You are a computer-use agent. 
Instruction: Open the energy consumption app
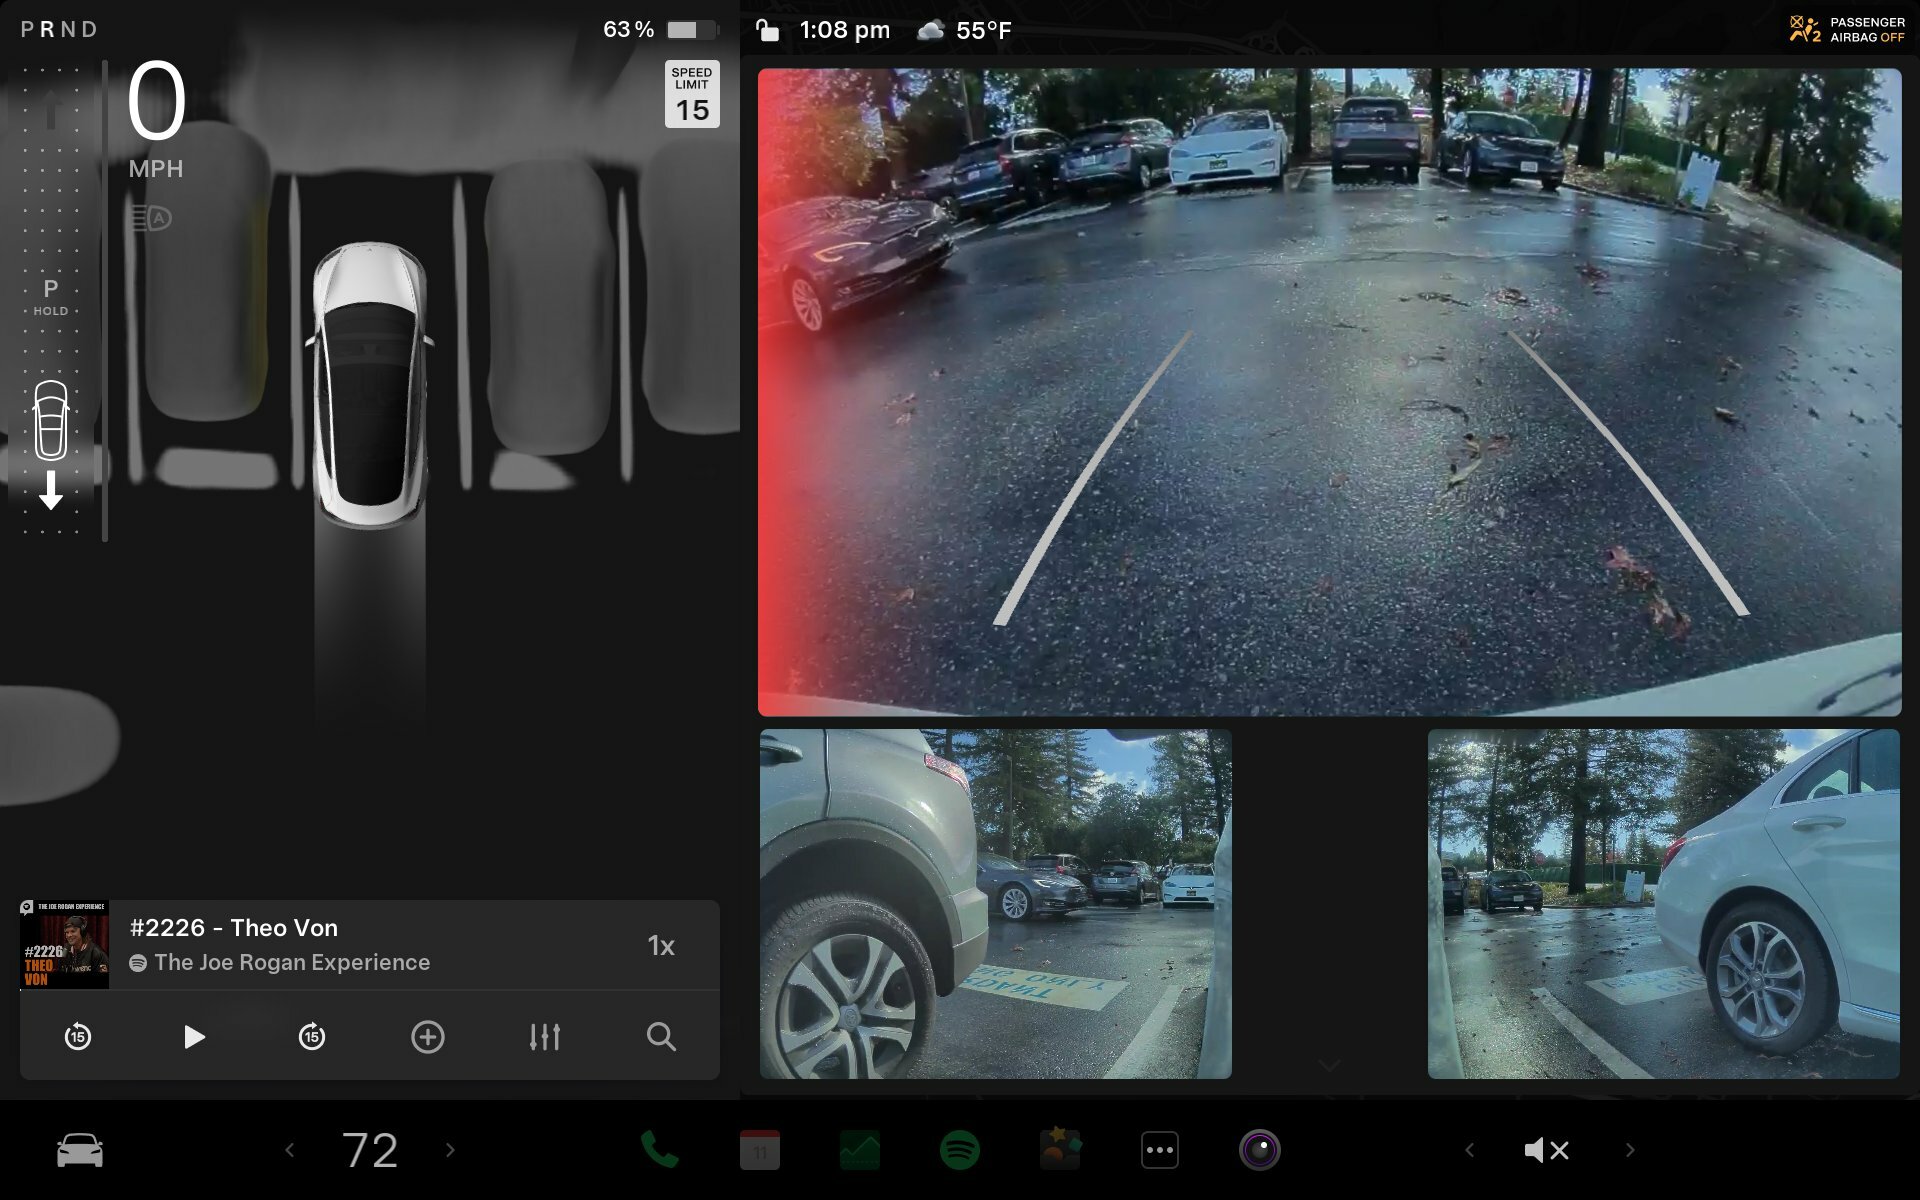[x=859, y=1150]
